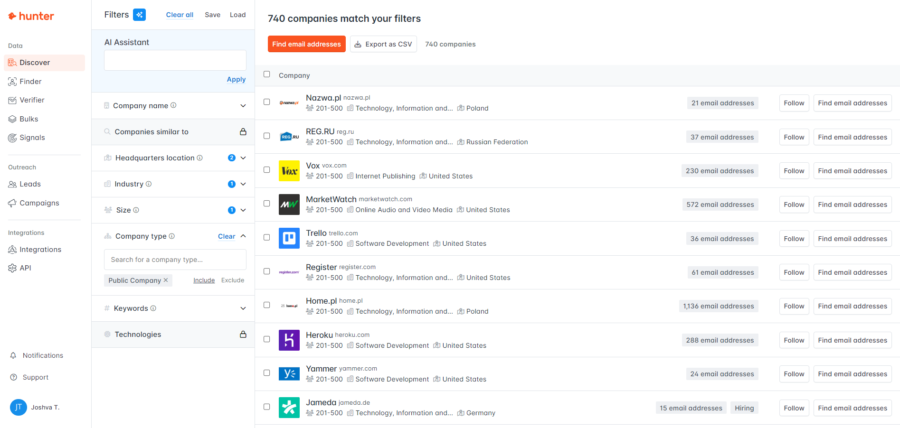Click the Vox company logo
Viewport: 900px width, 428px height.
coord(289,171)
